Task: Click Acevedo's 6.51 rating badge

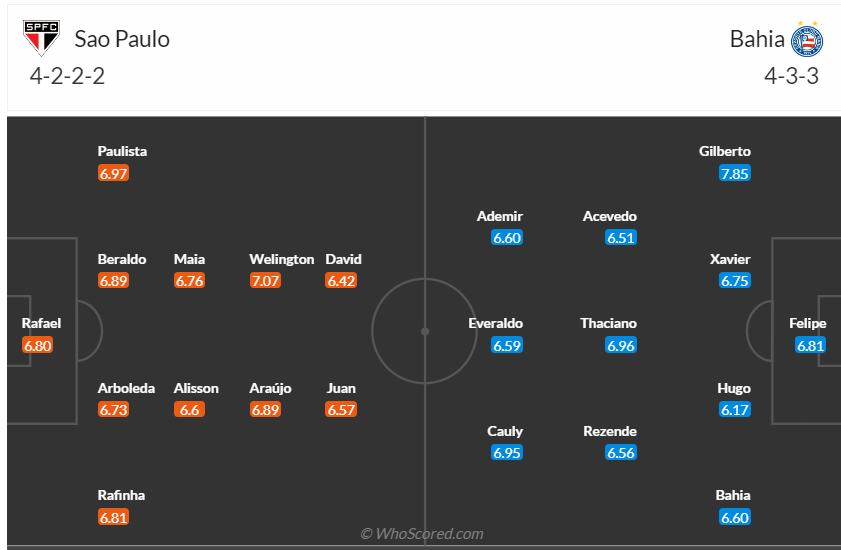Action: (x=621, y=238)
